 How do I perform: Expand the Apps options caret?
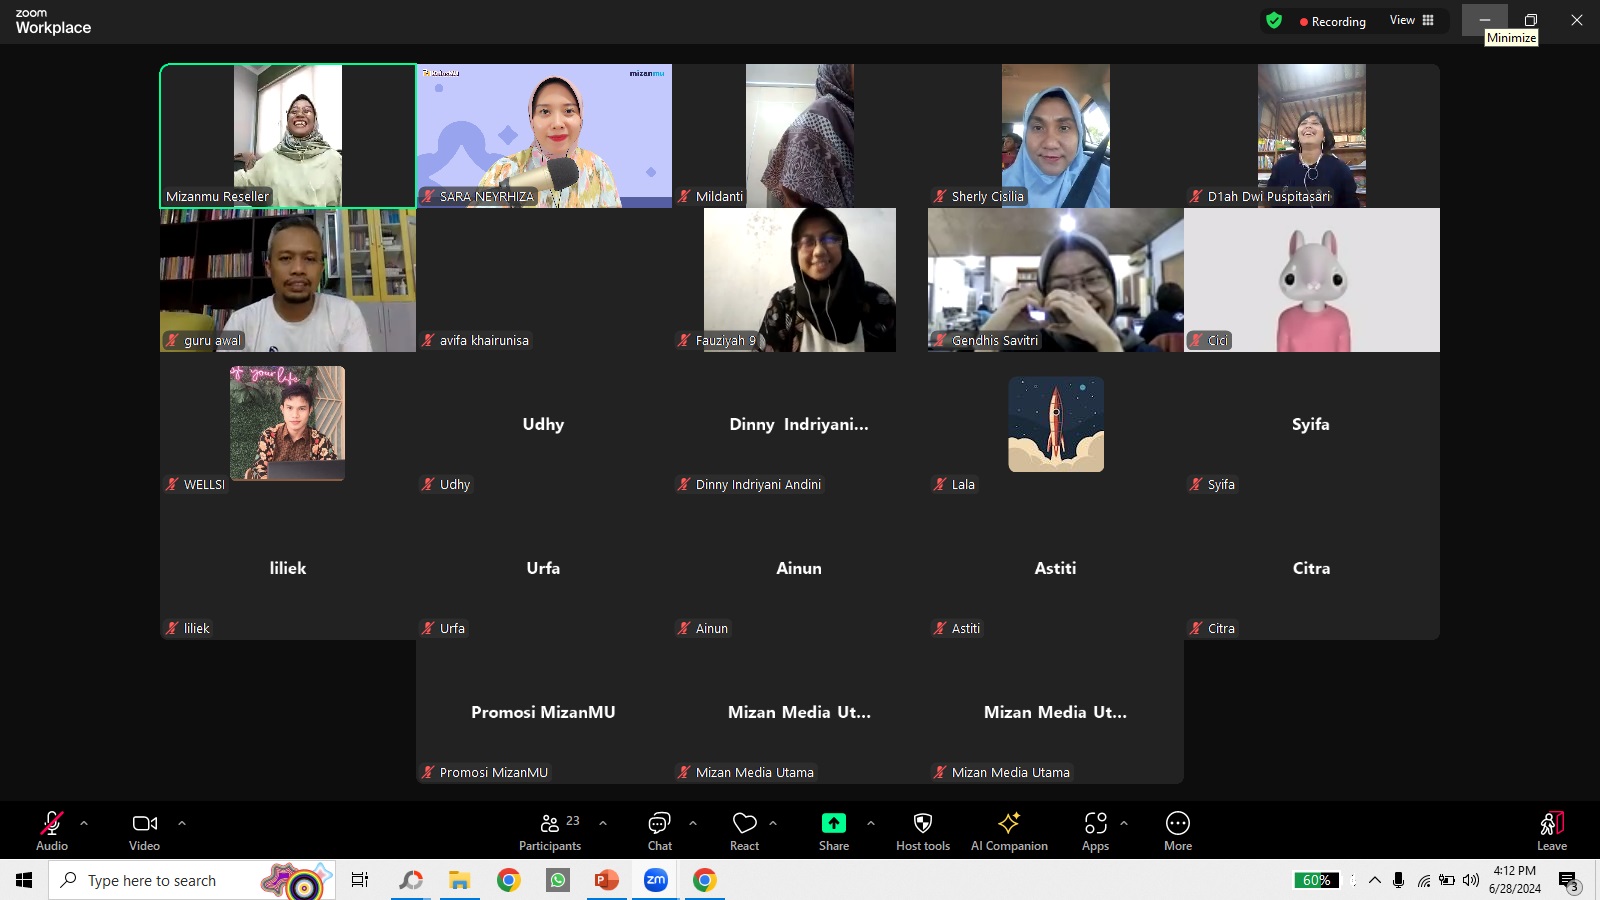(1124, 823)
